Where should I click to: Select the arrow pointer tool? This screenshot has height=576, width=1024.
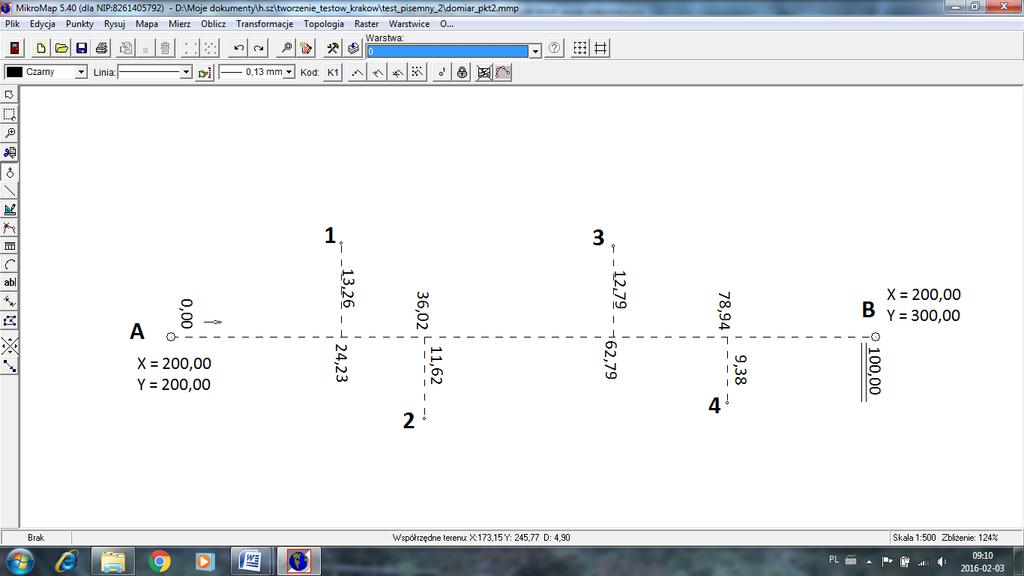pos(9,95)
